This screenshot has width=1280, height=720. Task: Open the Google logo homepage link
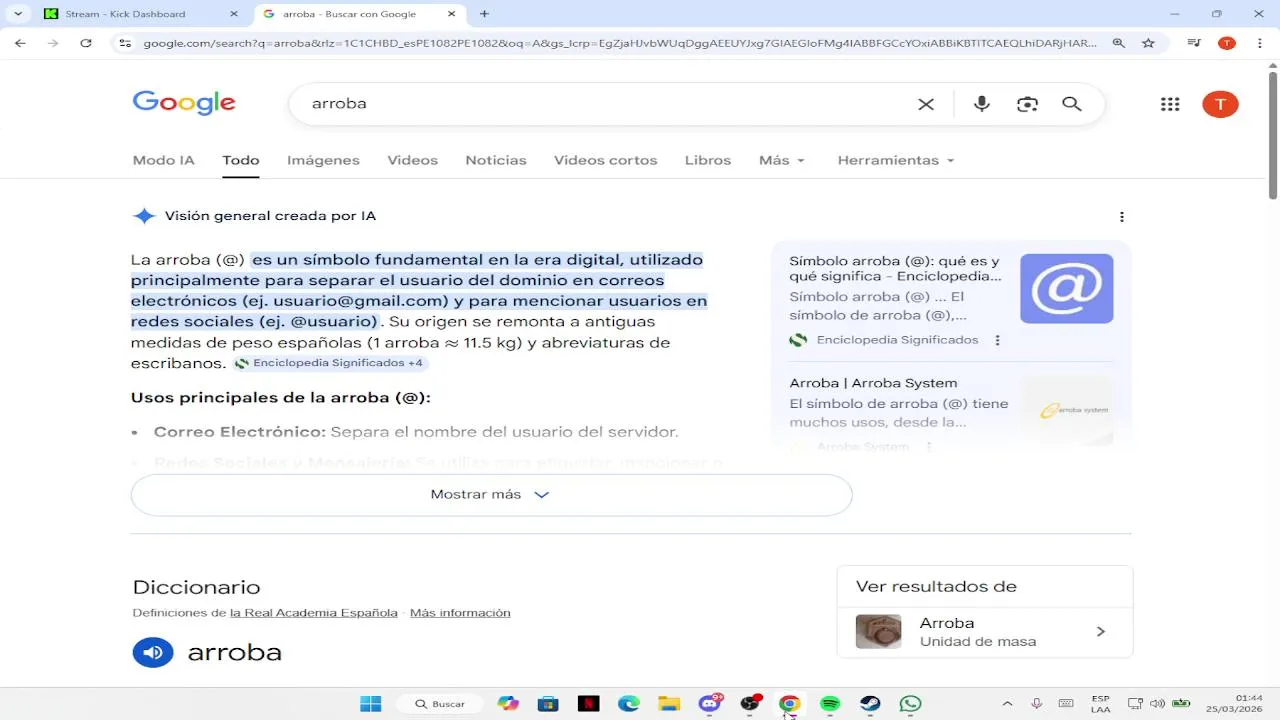[184, 103]
